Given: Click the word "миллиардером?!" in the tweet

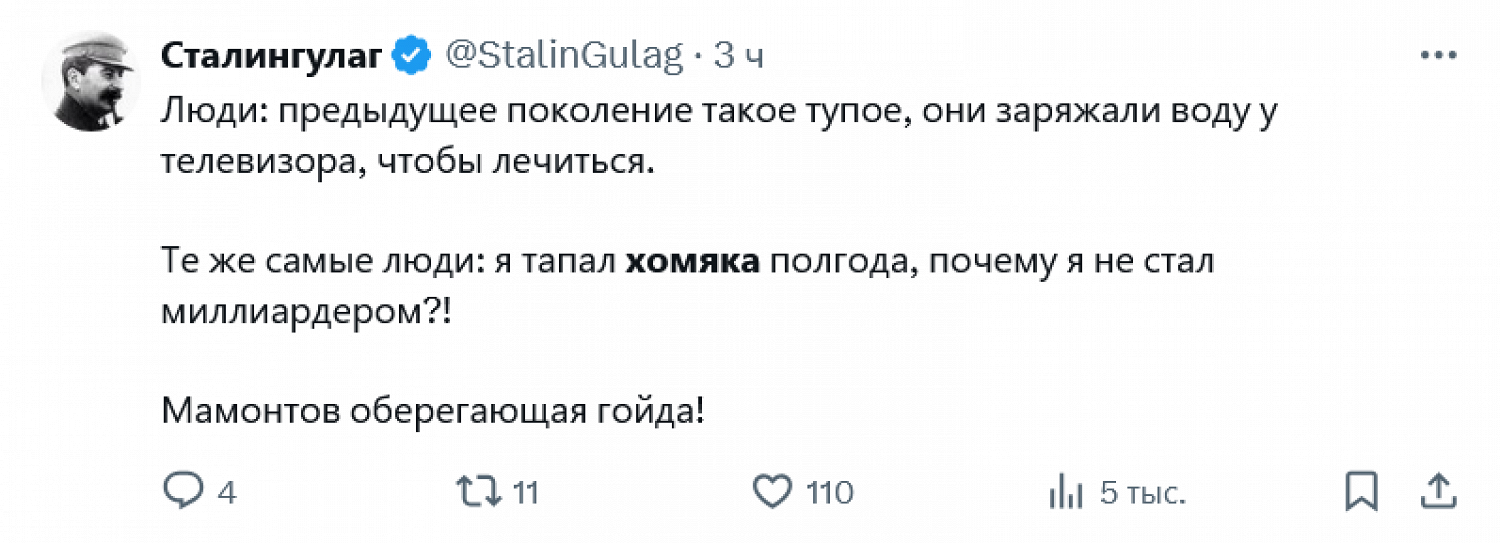Looking at the screenshot, I should 306,312.
